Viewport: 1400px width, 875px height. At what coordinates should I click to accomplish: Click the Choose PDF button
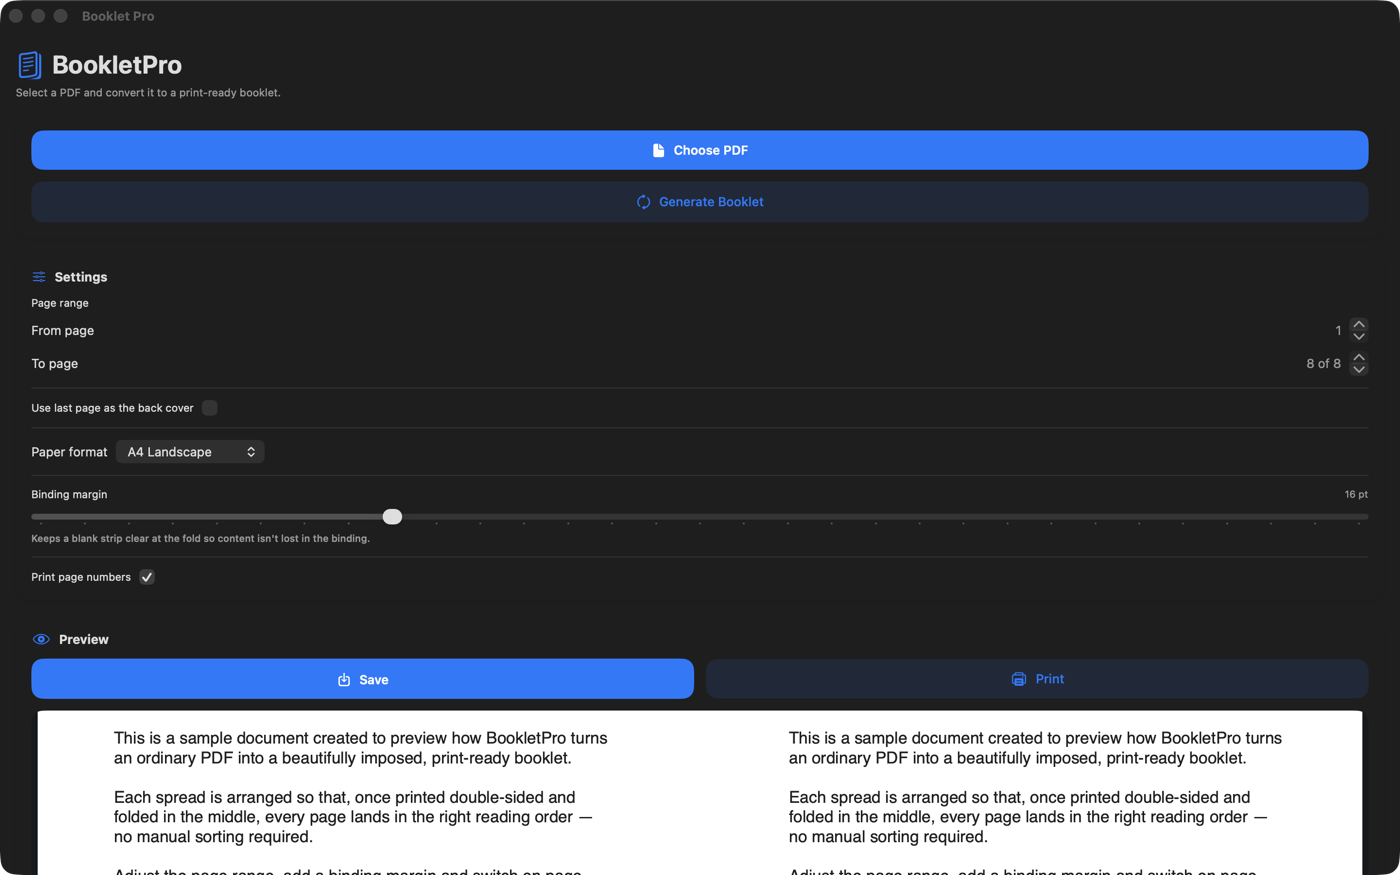pos(700,150)
